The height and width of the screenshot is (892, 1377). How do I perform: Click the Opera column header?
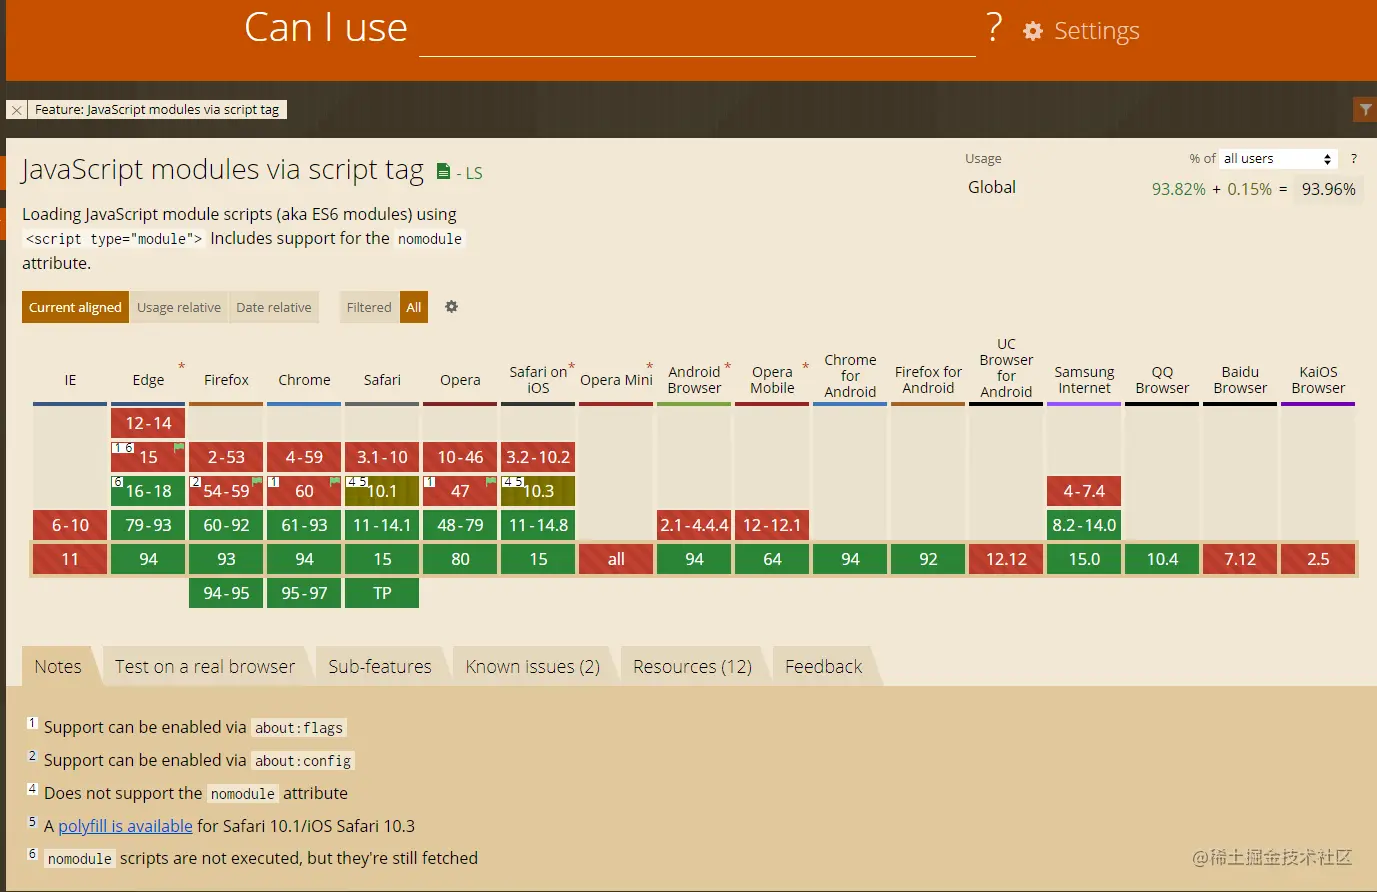pyautogui.click(x=460, y=380)
